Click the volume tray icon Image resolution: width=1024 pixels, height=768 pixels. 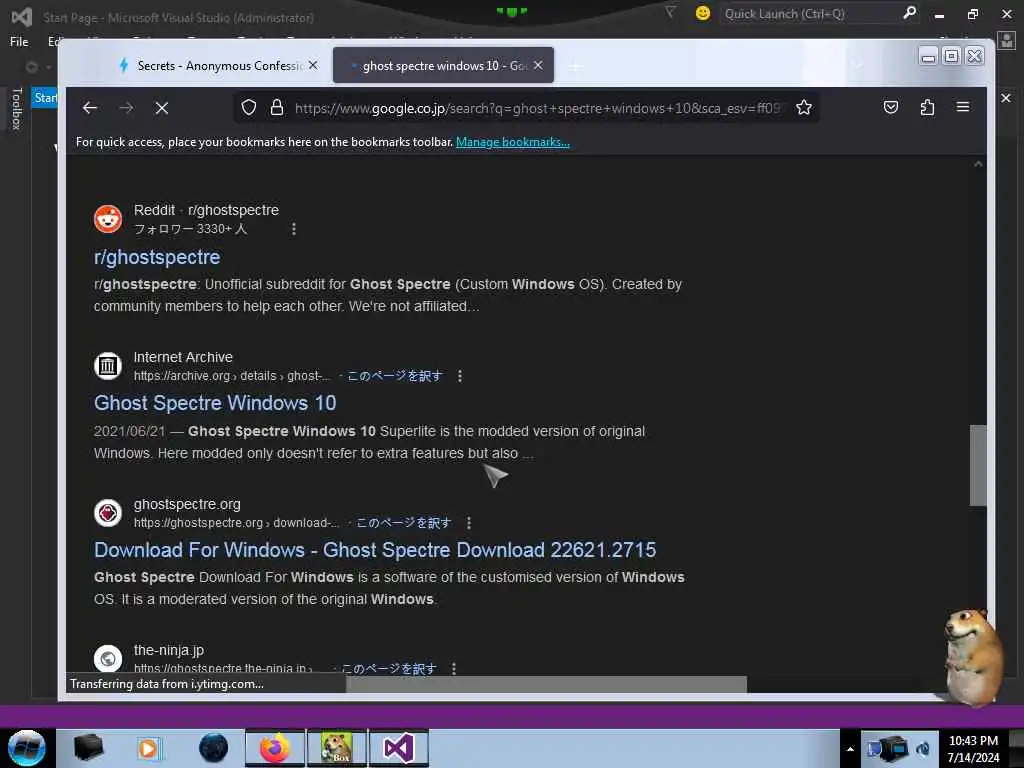coord(923,748)
